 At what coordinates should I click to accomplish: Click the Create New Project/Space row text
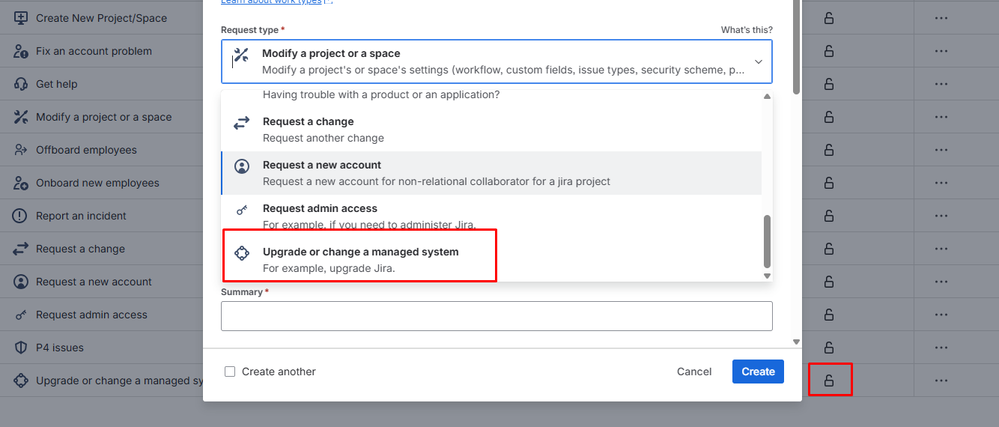[101, 18]
